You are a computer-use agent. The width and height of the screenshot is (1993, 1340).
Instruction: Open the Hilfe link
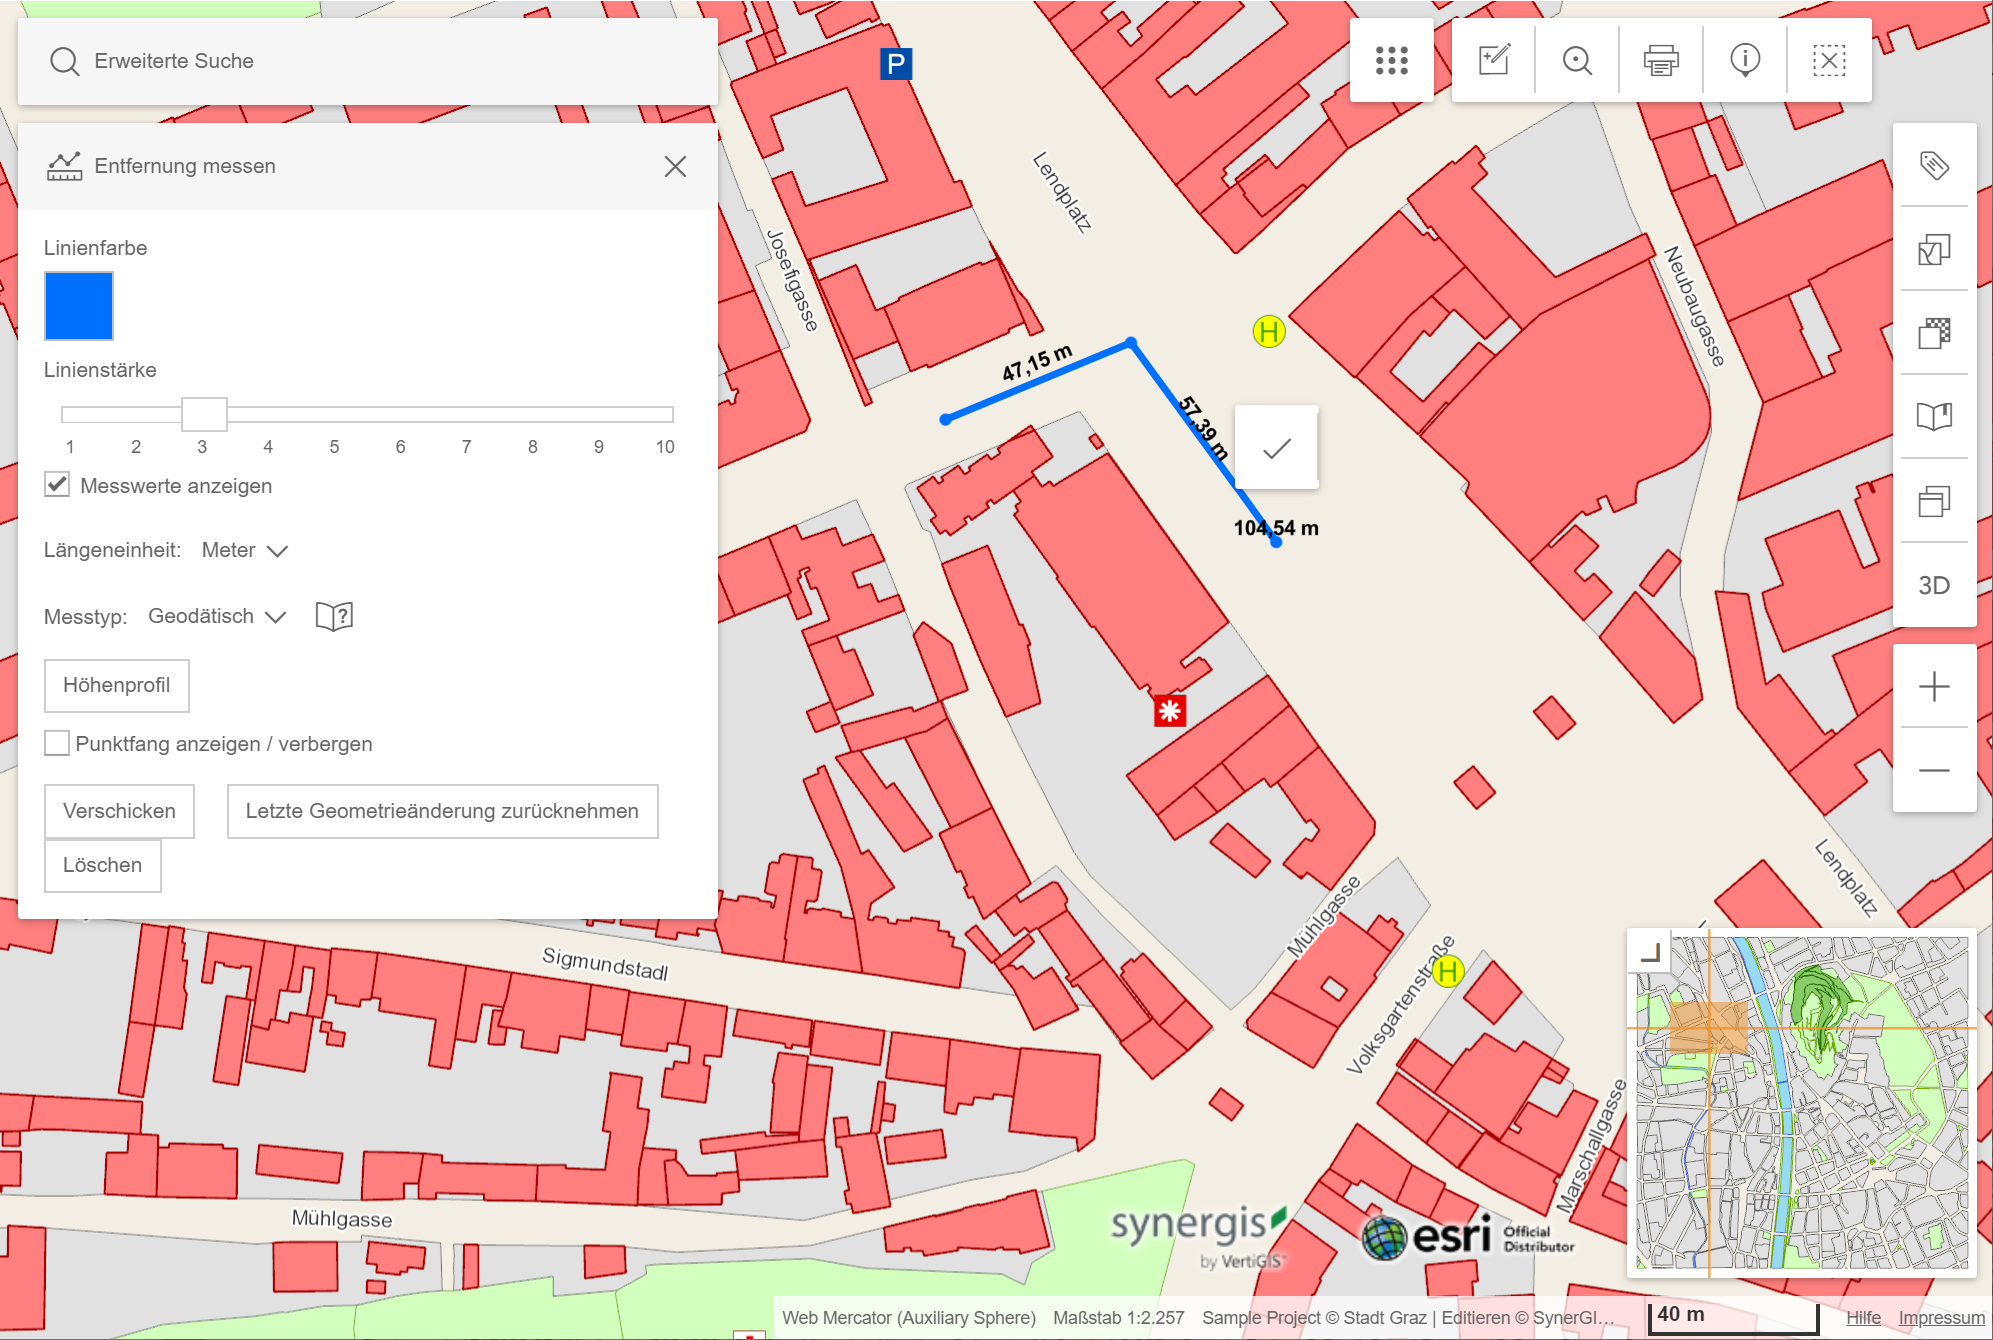click(x=1862, y=1317)
